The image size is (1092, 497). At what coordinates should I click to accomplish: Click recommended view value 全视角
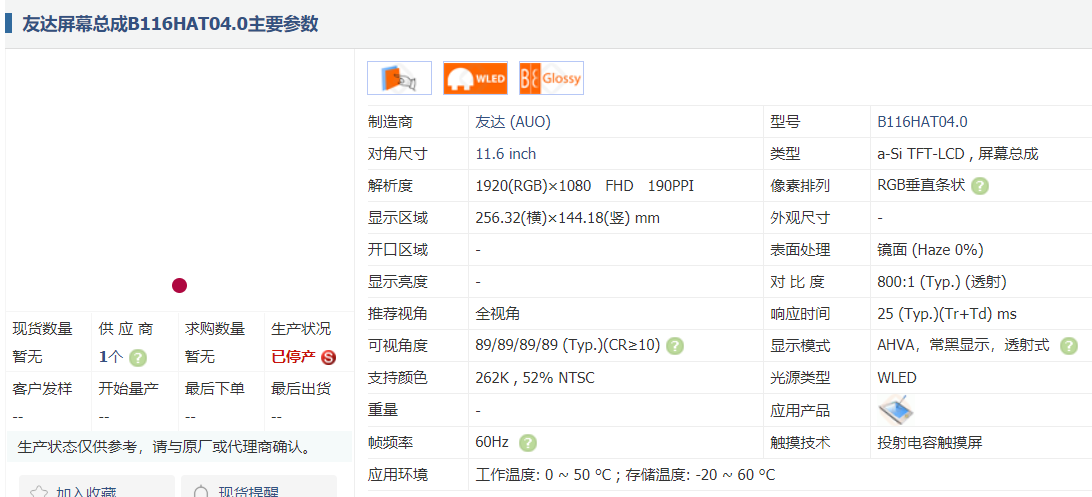(x=498, y=314)
